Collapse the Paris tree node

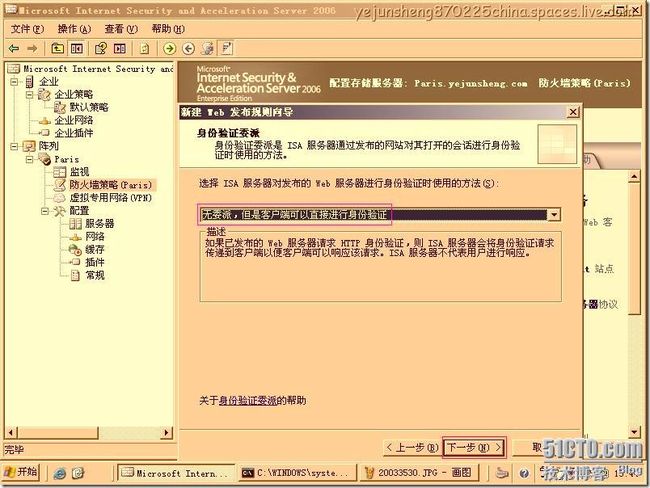[29, 159]
